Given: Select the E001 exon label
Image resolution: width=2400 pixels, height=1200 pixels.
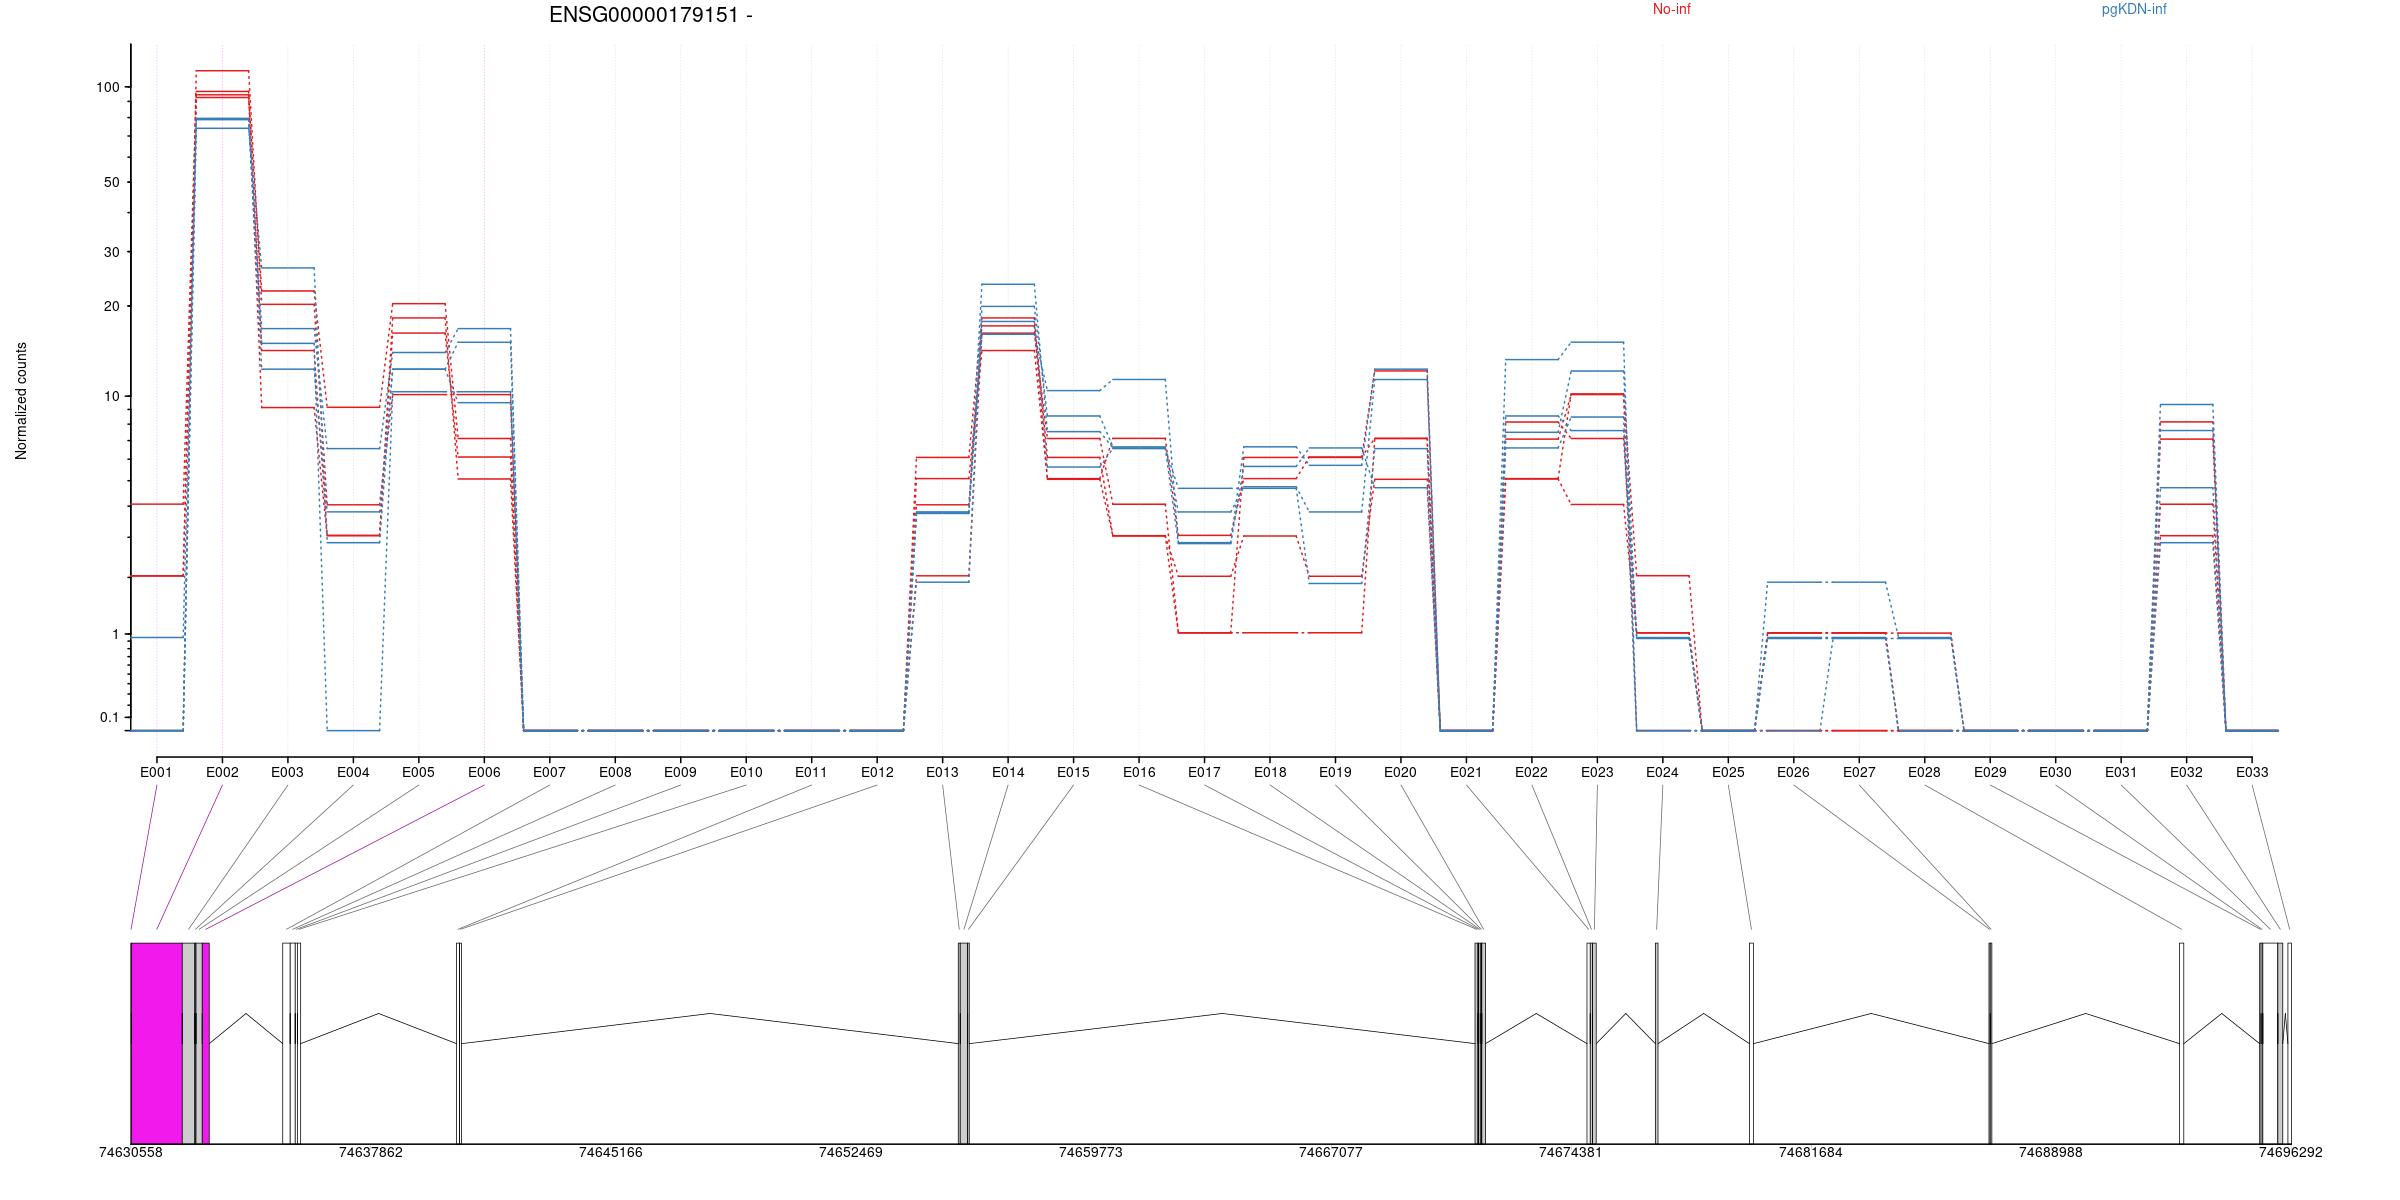Looking at the screenshot, I should tap(156, 772).
